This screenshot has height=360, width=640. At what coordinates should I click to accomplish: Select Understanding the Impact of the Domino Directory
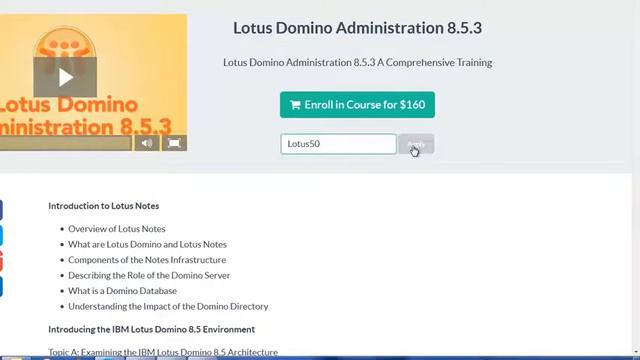pyautogui.click(x=168, y=306)
